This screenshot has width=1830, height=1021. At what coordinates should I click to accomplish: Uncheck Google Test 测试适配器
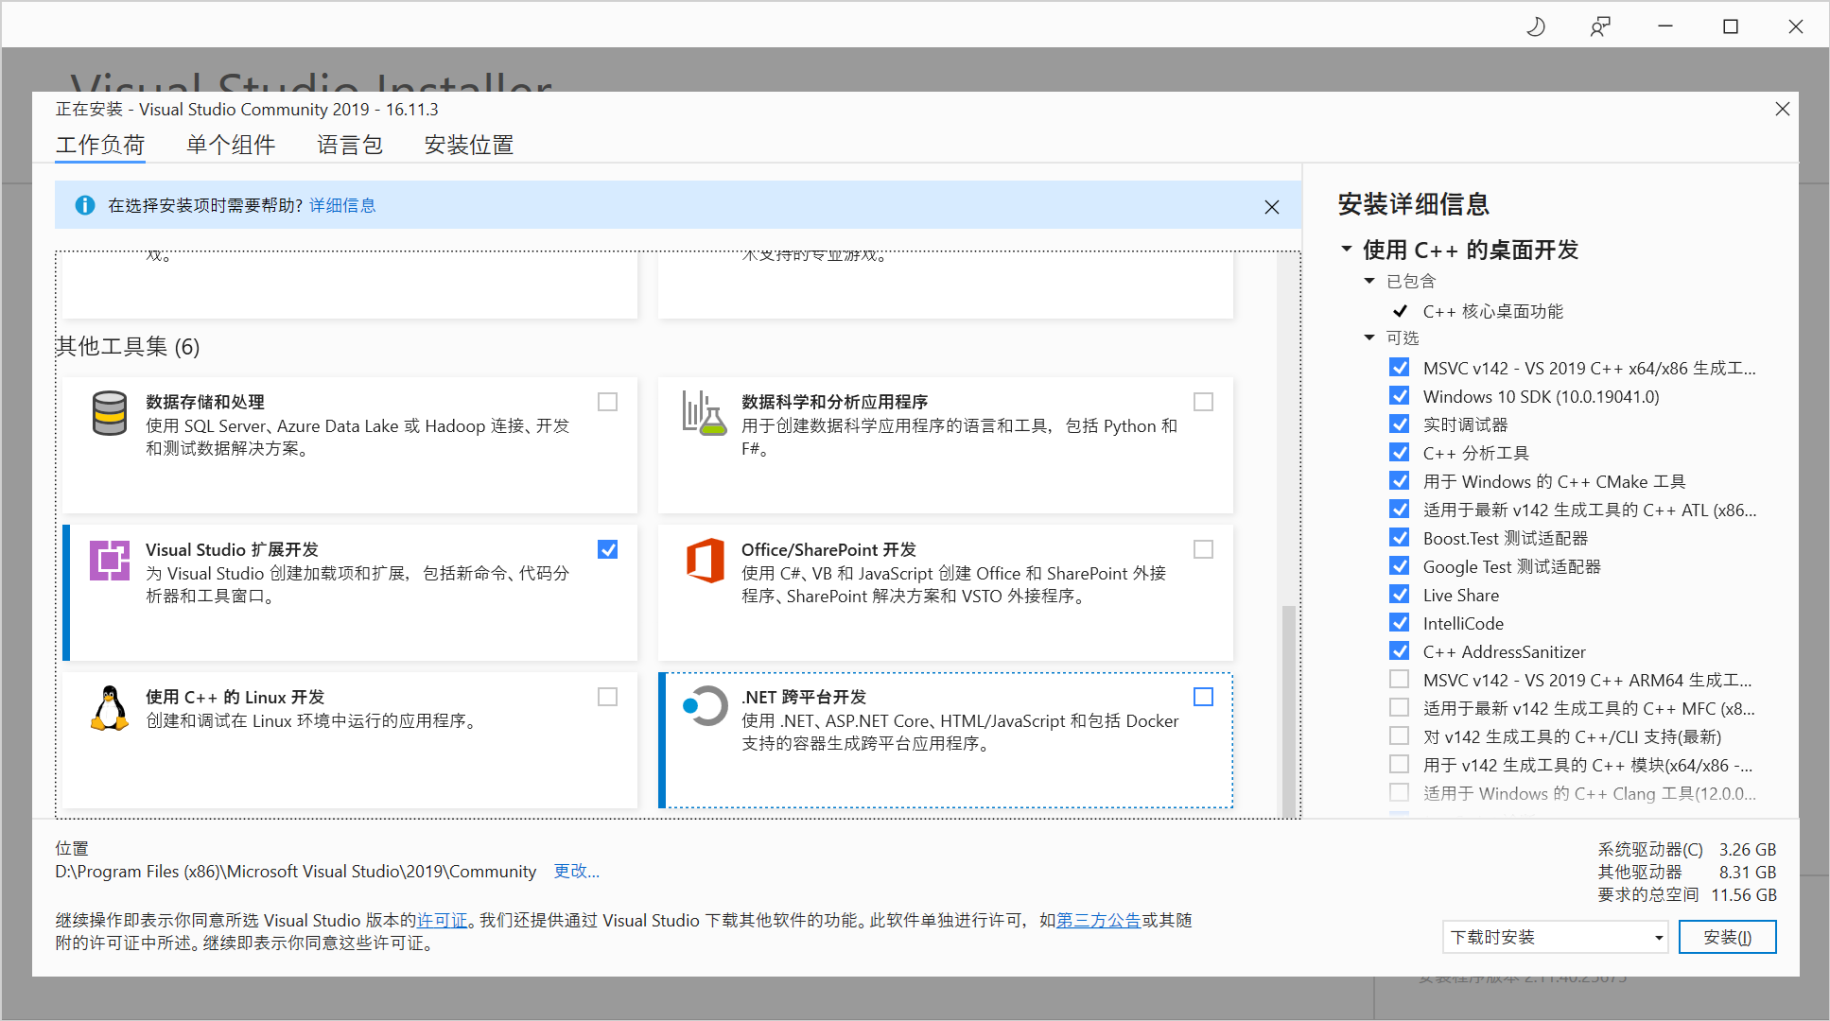coord(1399,566)
